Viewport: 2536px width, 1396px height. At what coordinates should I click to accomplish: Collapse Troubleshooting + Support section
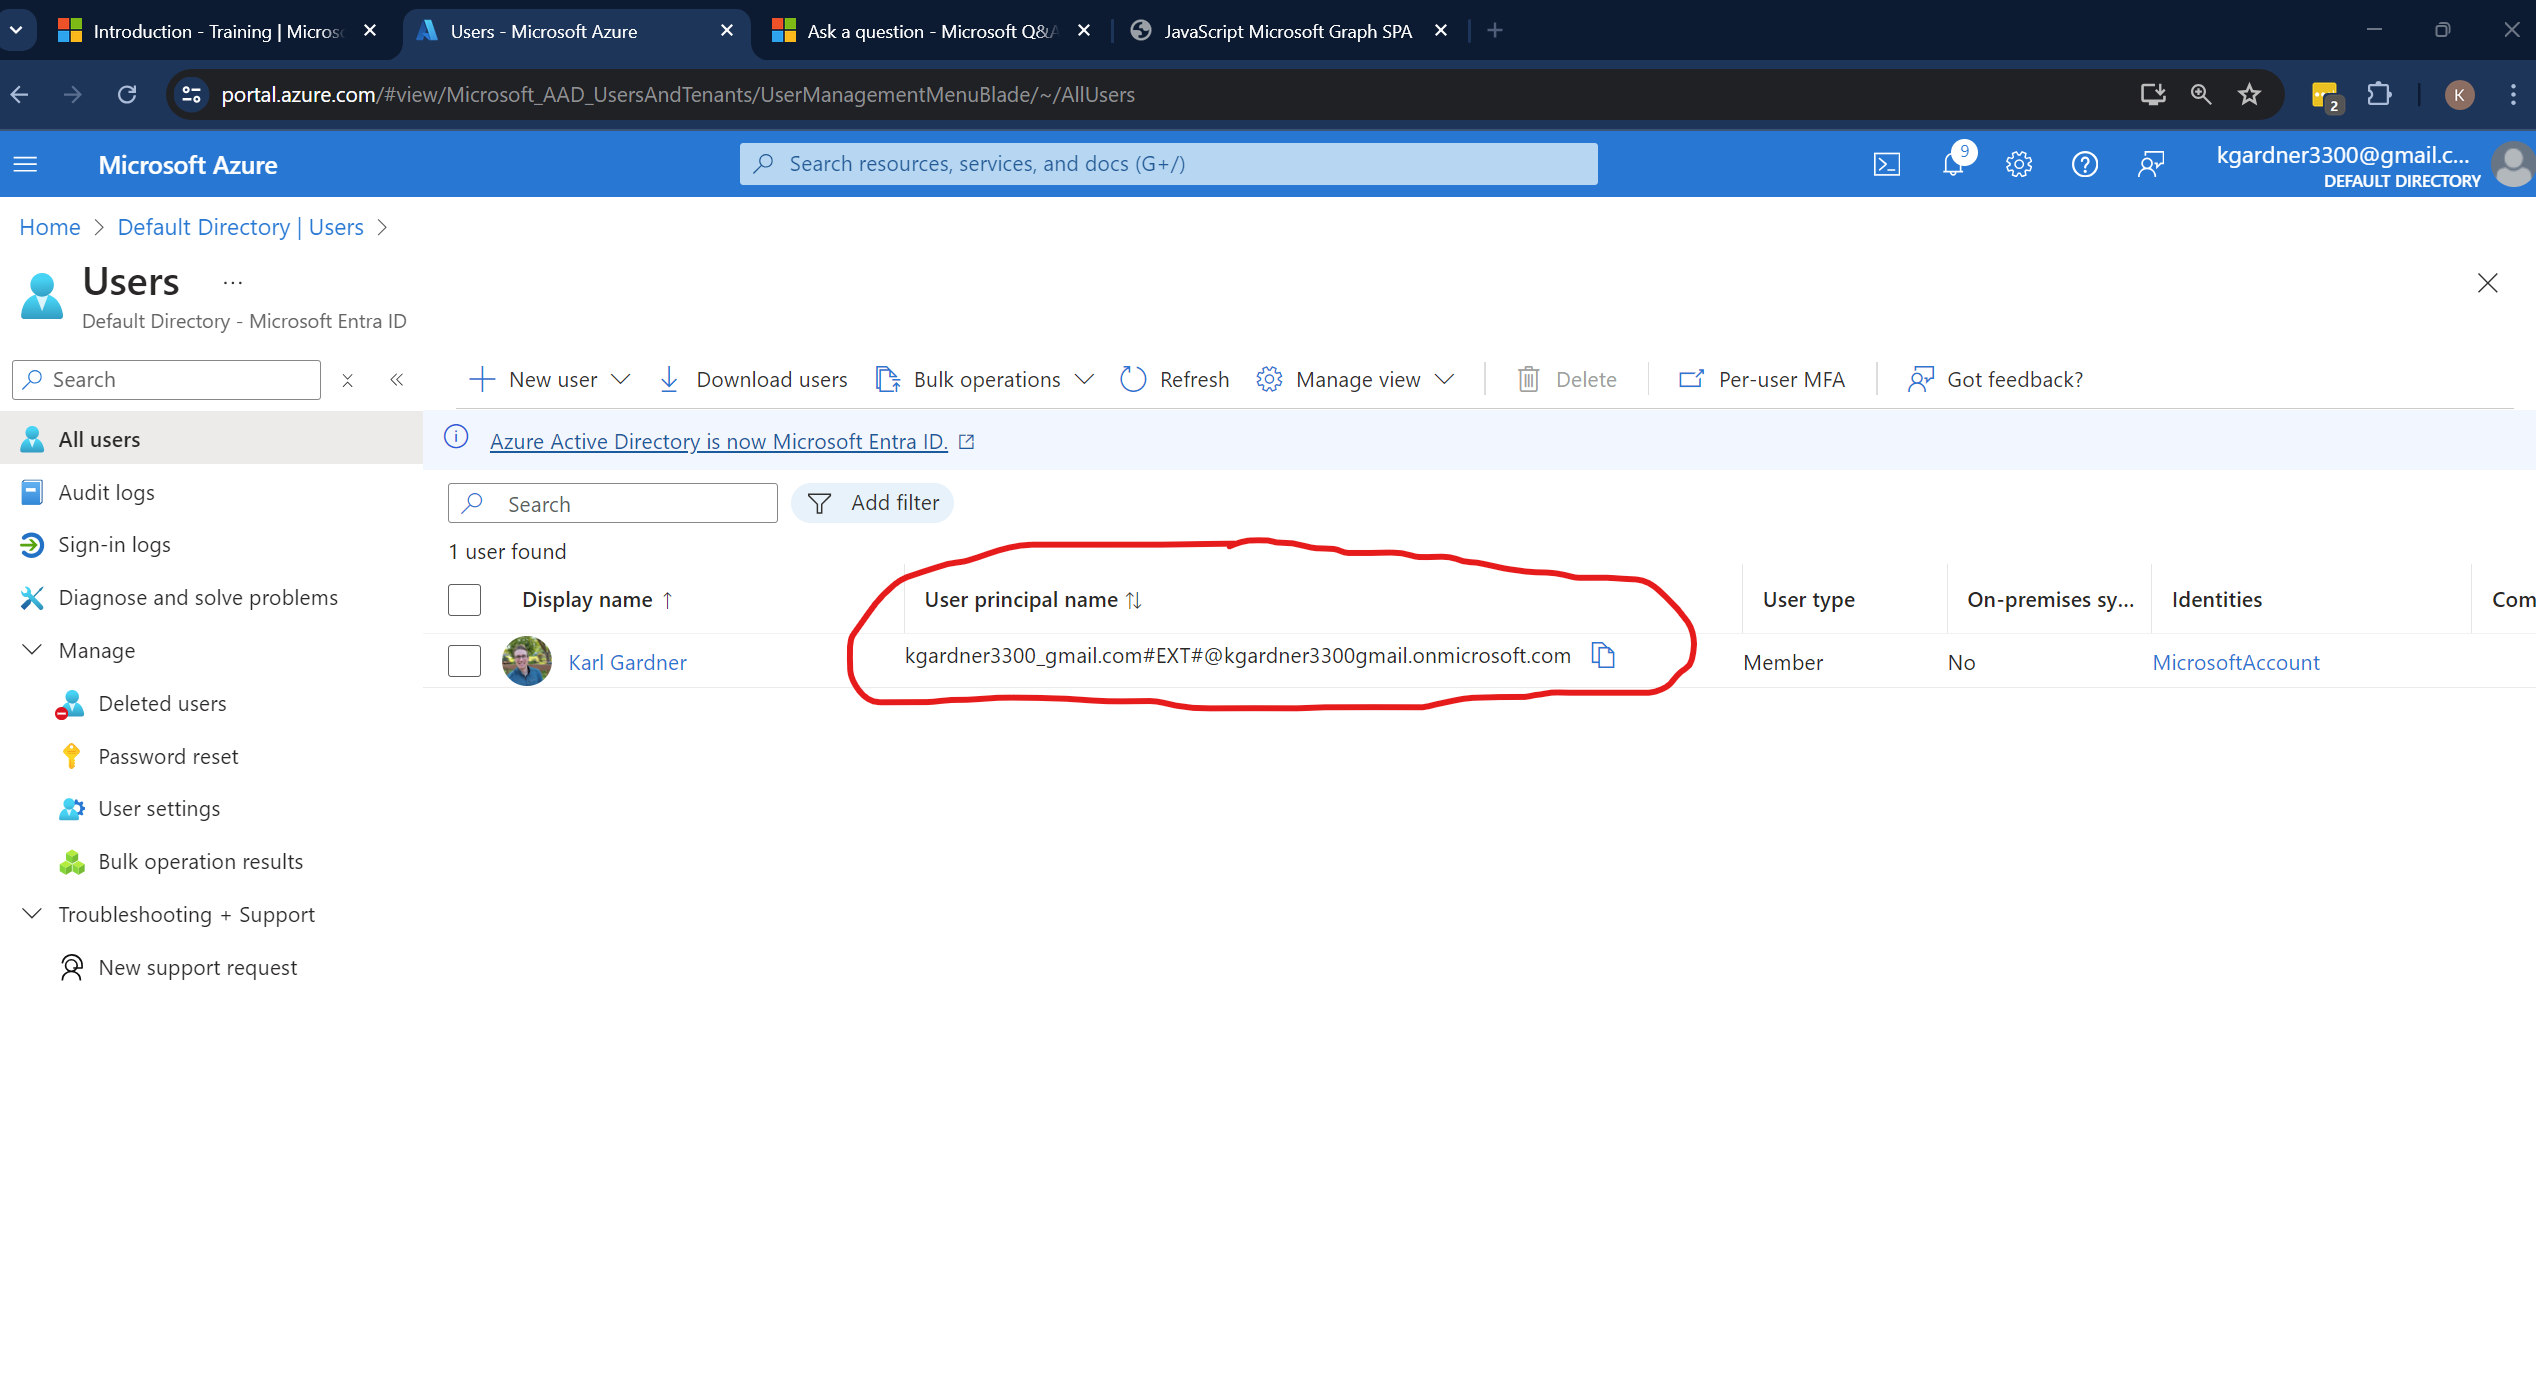[x=32, y=914]
